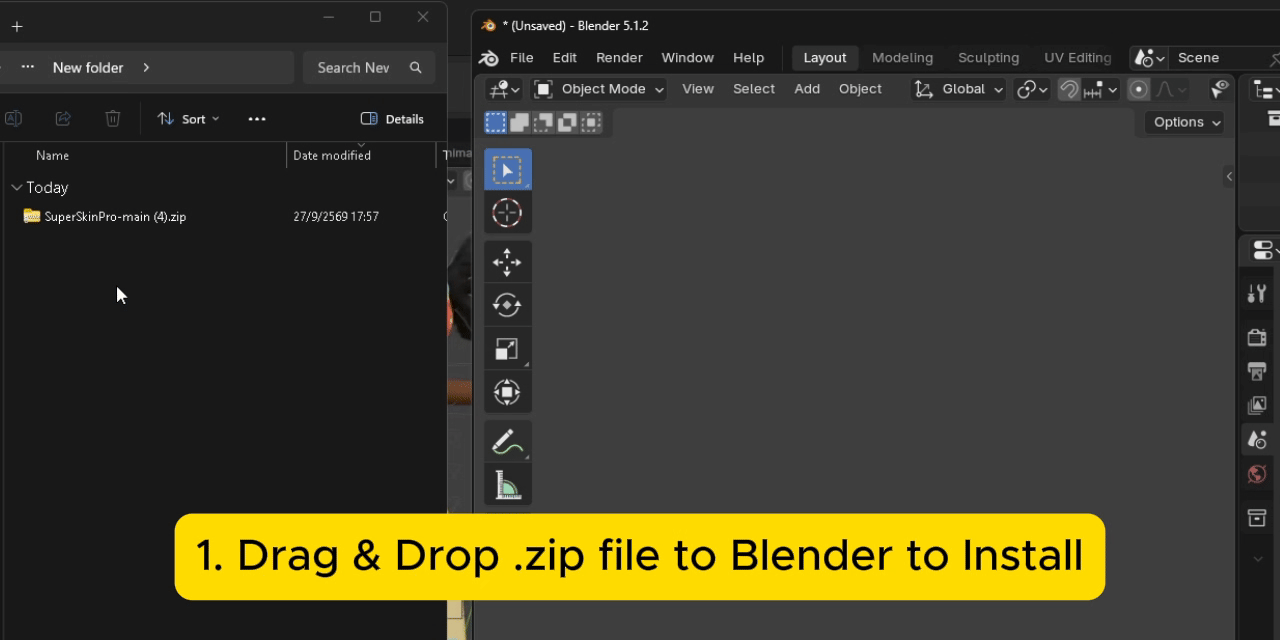Image resolution: width=1280 pixels, height=640 pixels.
Task: Open the Edit menu in Blender
Action: point(565,58)
